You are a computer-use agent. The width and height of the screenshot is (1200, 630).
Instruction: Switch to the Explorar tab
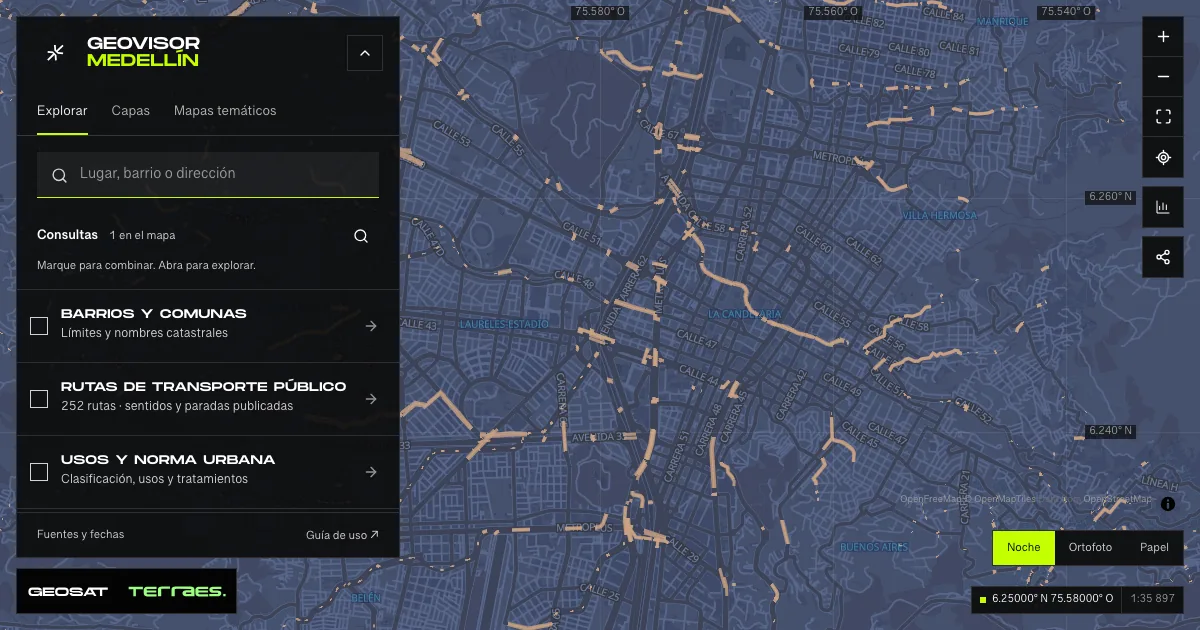62,111
